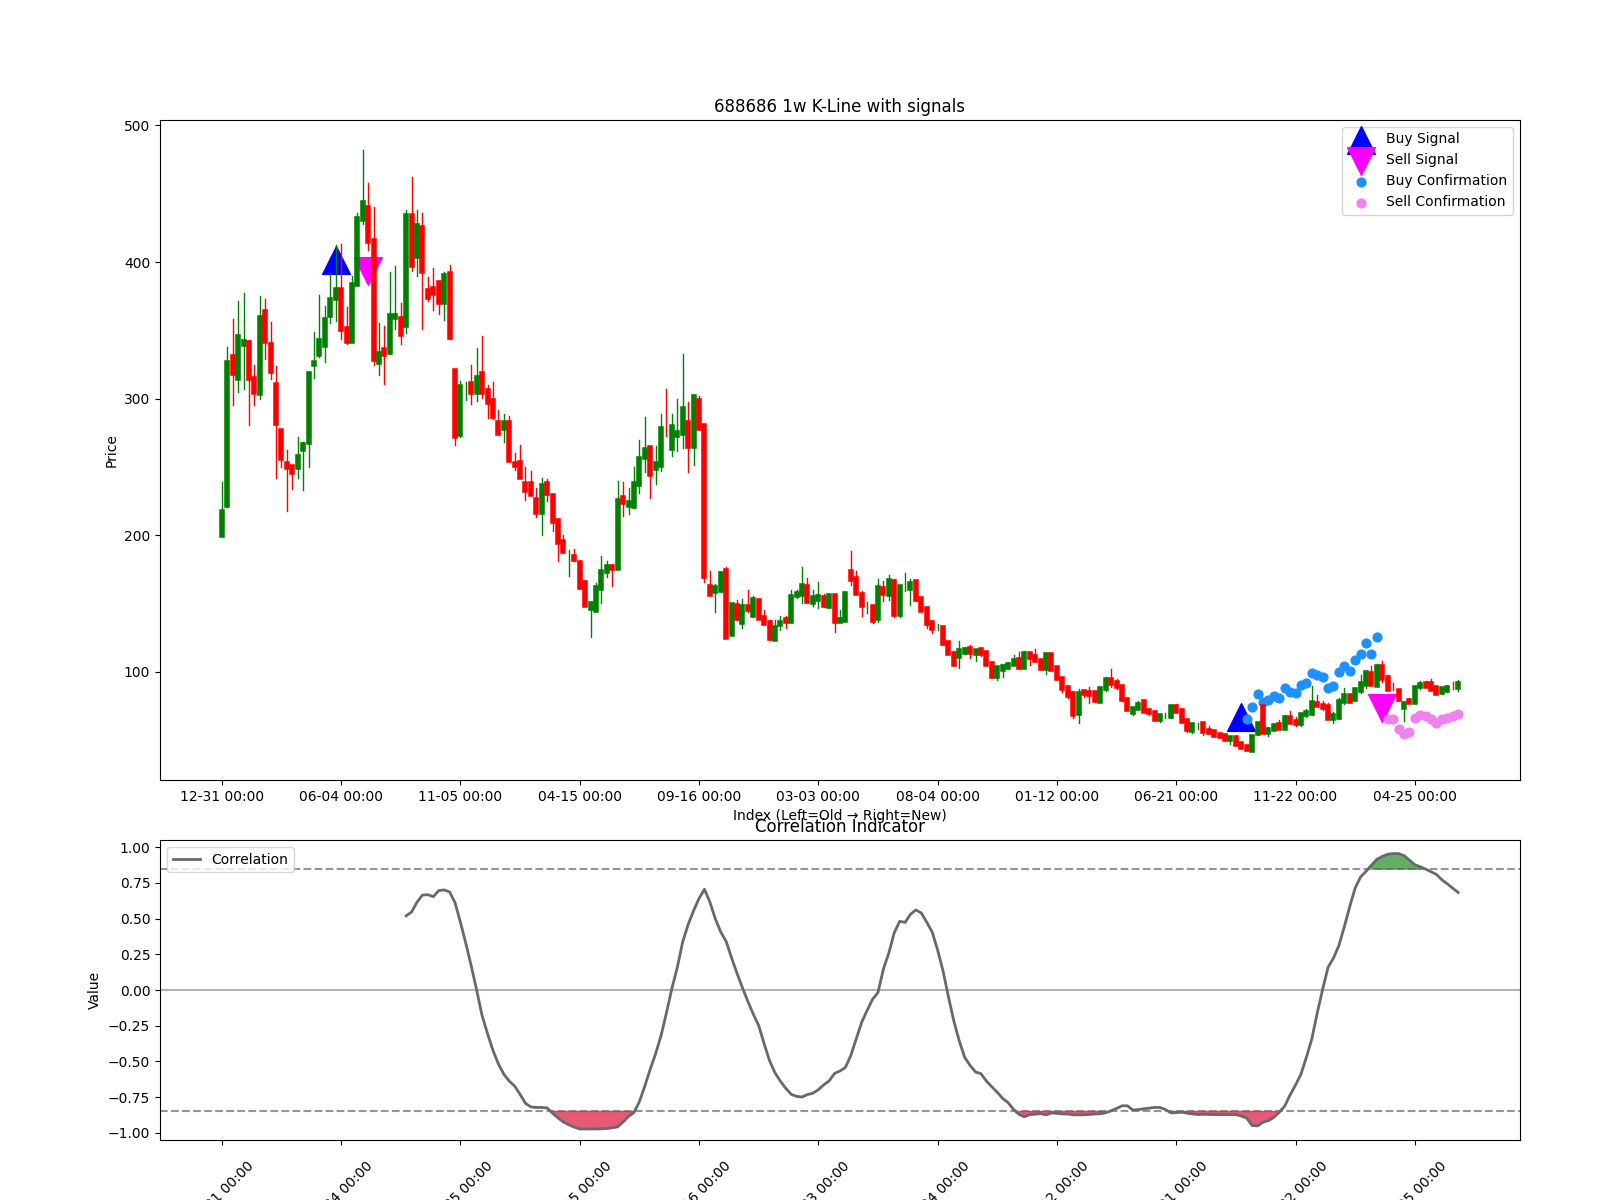Click the 'Correlation Indicator' subplot title

coord(839,826)
